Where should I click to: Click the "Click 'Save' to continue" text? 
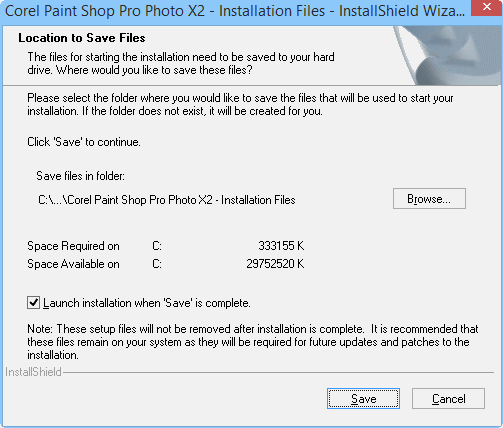tap(84, 142)
